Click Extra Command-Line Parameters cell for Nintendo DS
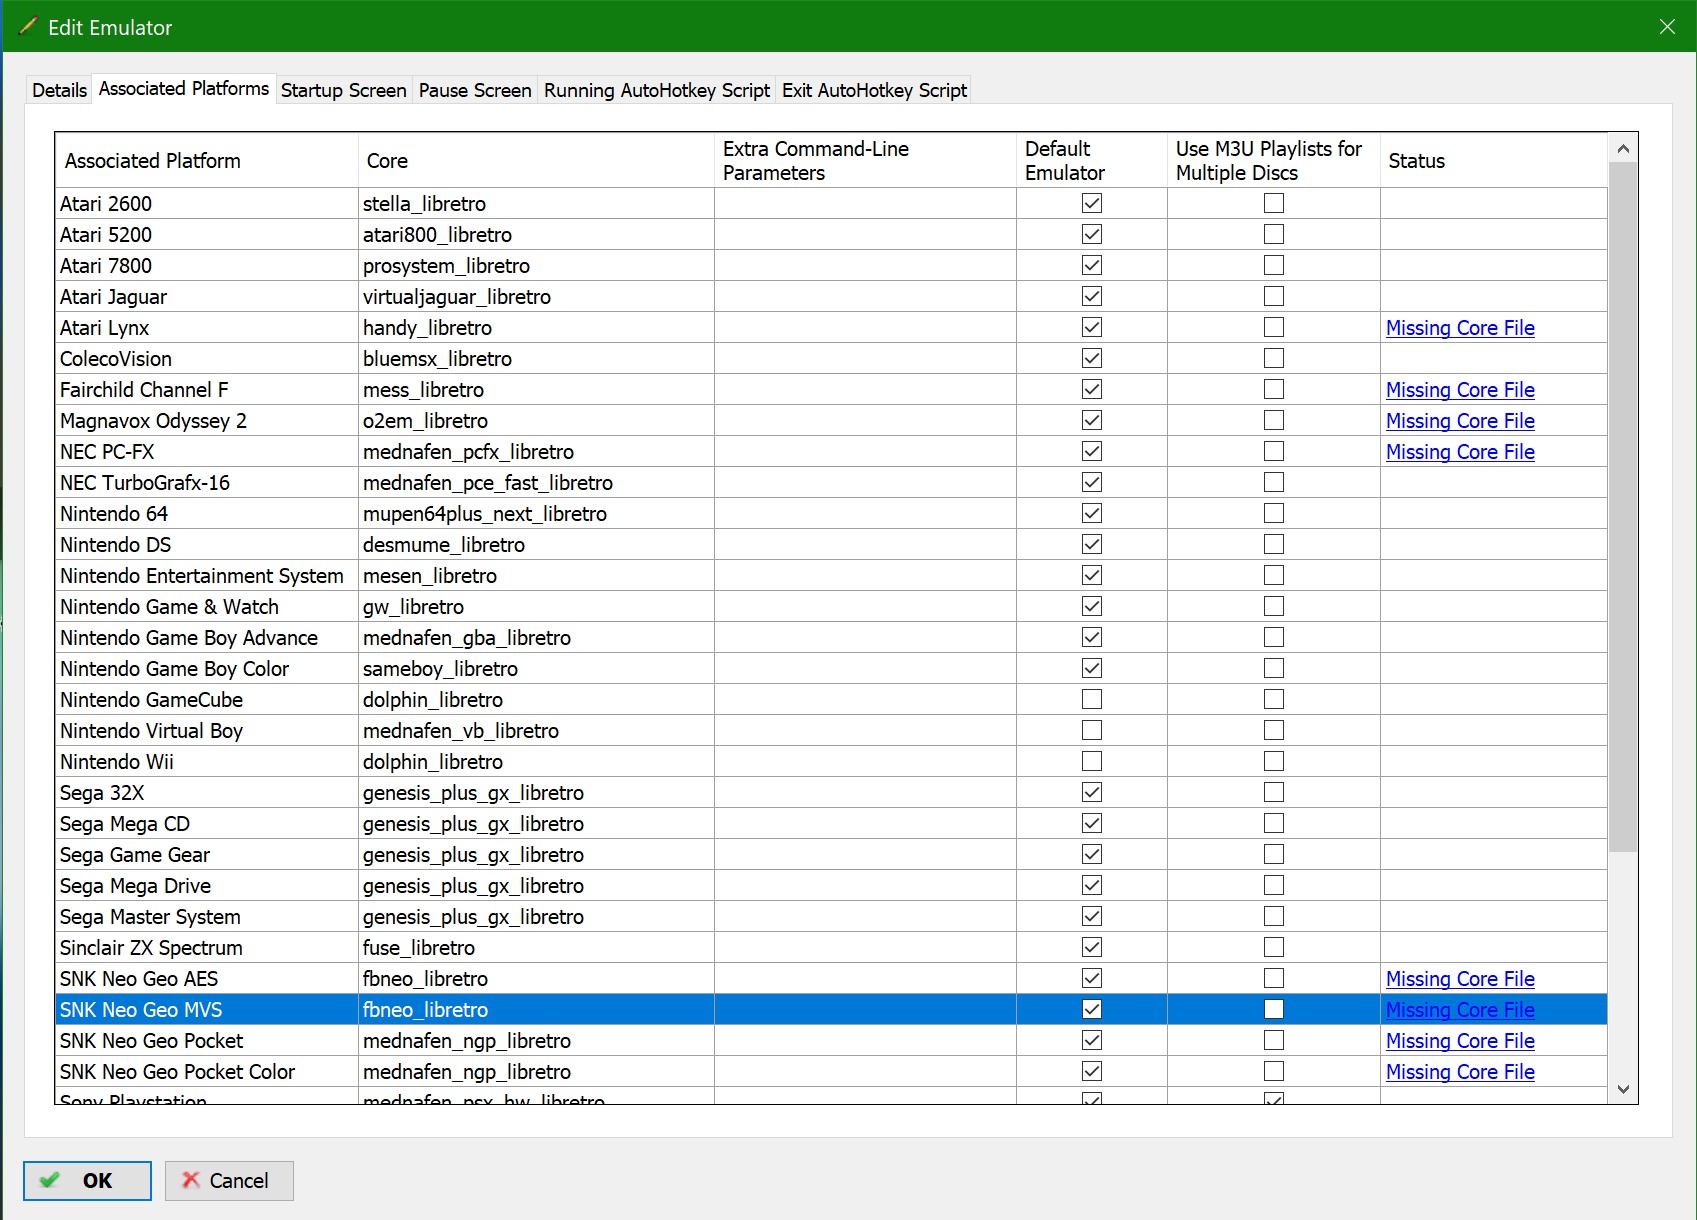 tap(865, 545)
